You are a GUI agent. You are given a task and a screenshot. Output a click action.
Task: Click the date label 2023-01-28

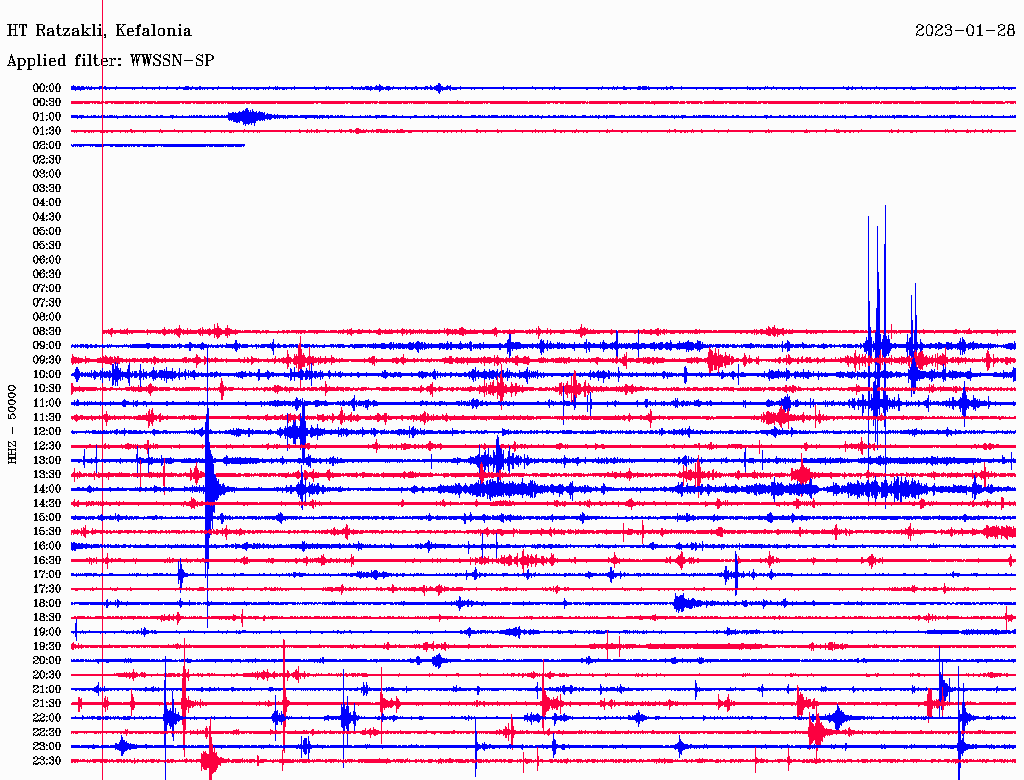965,31
